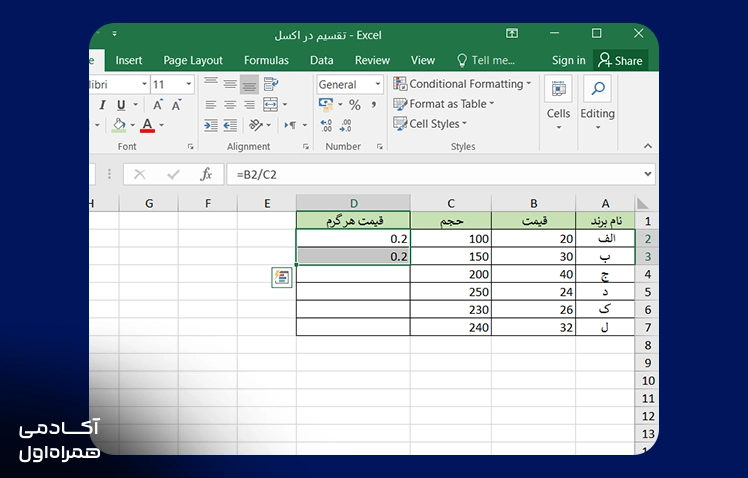Switch to the Data tab

point(322,60)
